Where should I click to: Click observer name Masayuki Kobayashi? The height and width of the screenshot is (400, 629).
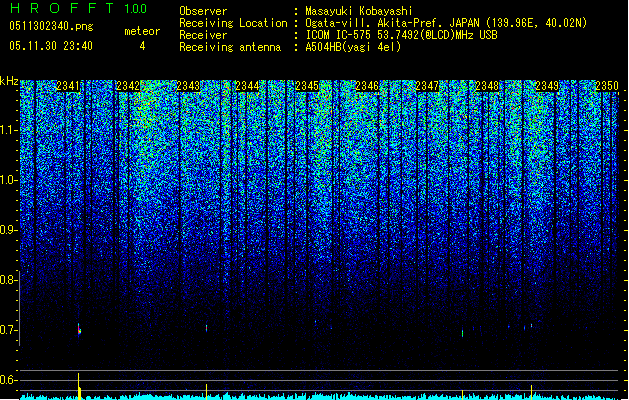[359, 11]
